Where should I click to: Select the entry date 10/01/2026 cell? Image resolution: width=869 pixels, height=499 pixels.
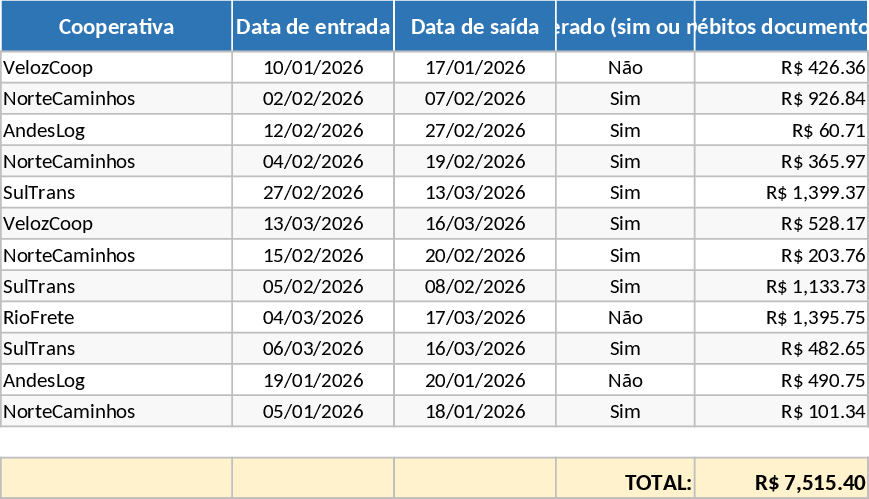pos(313,68)
